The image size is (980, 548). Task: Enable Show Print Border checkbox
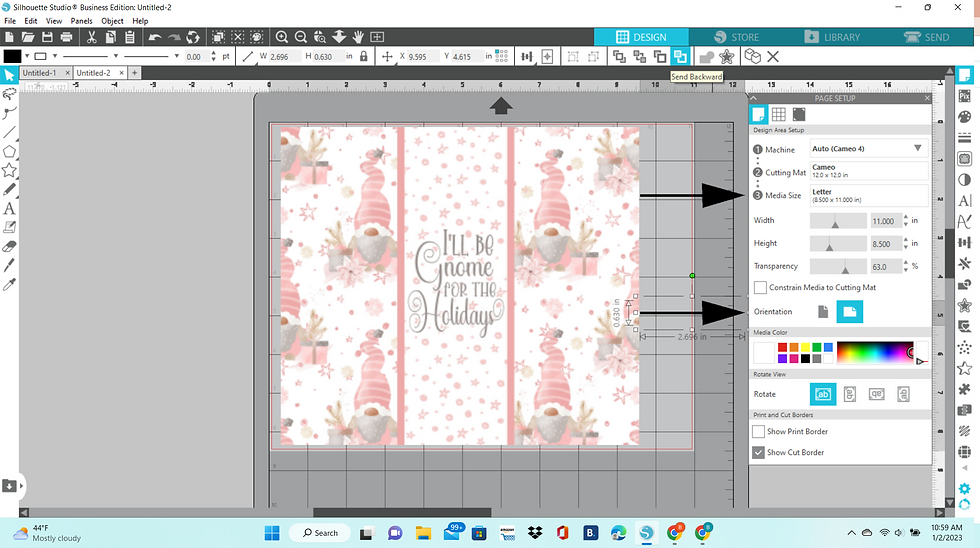click(x=758, y=432)
